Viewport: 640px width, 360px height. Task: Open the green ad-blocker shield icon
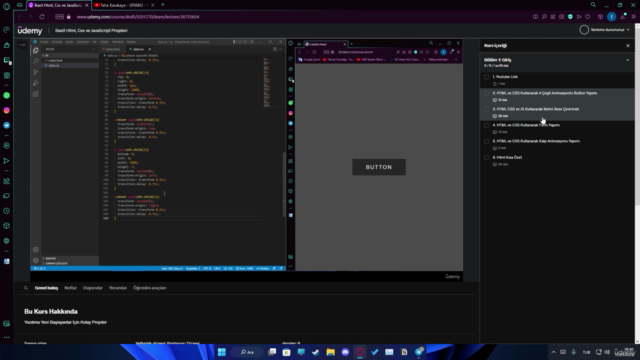click(x=570, y=17)
